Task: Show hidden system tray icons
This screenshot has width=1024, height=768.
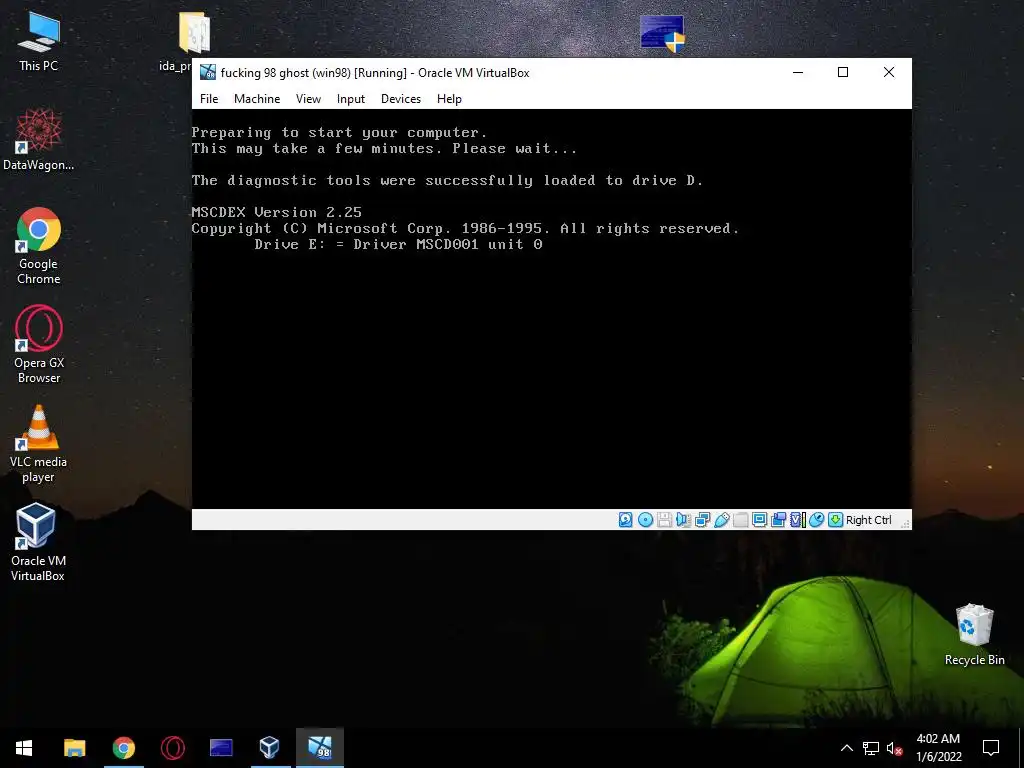Action: click(x=846, y=748)
